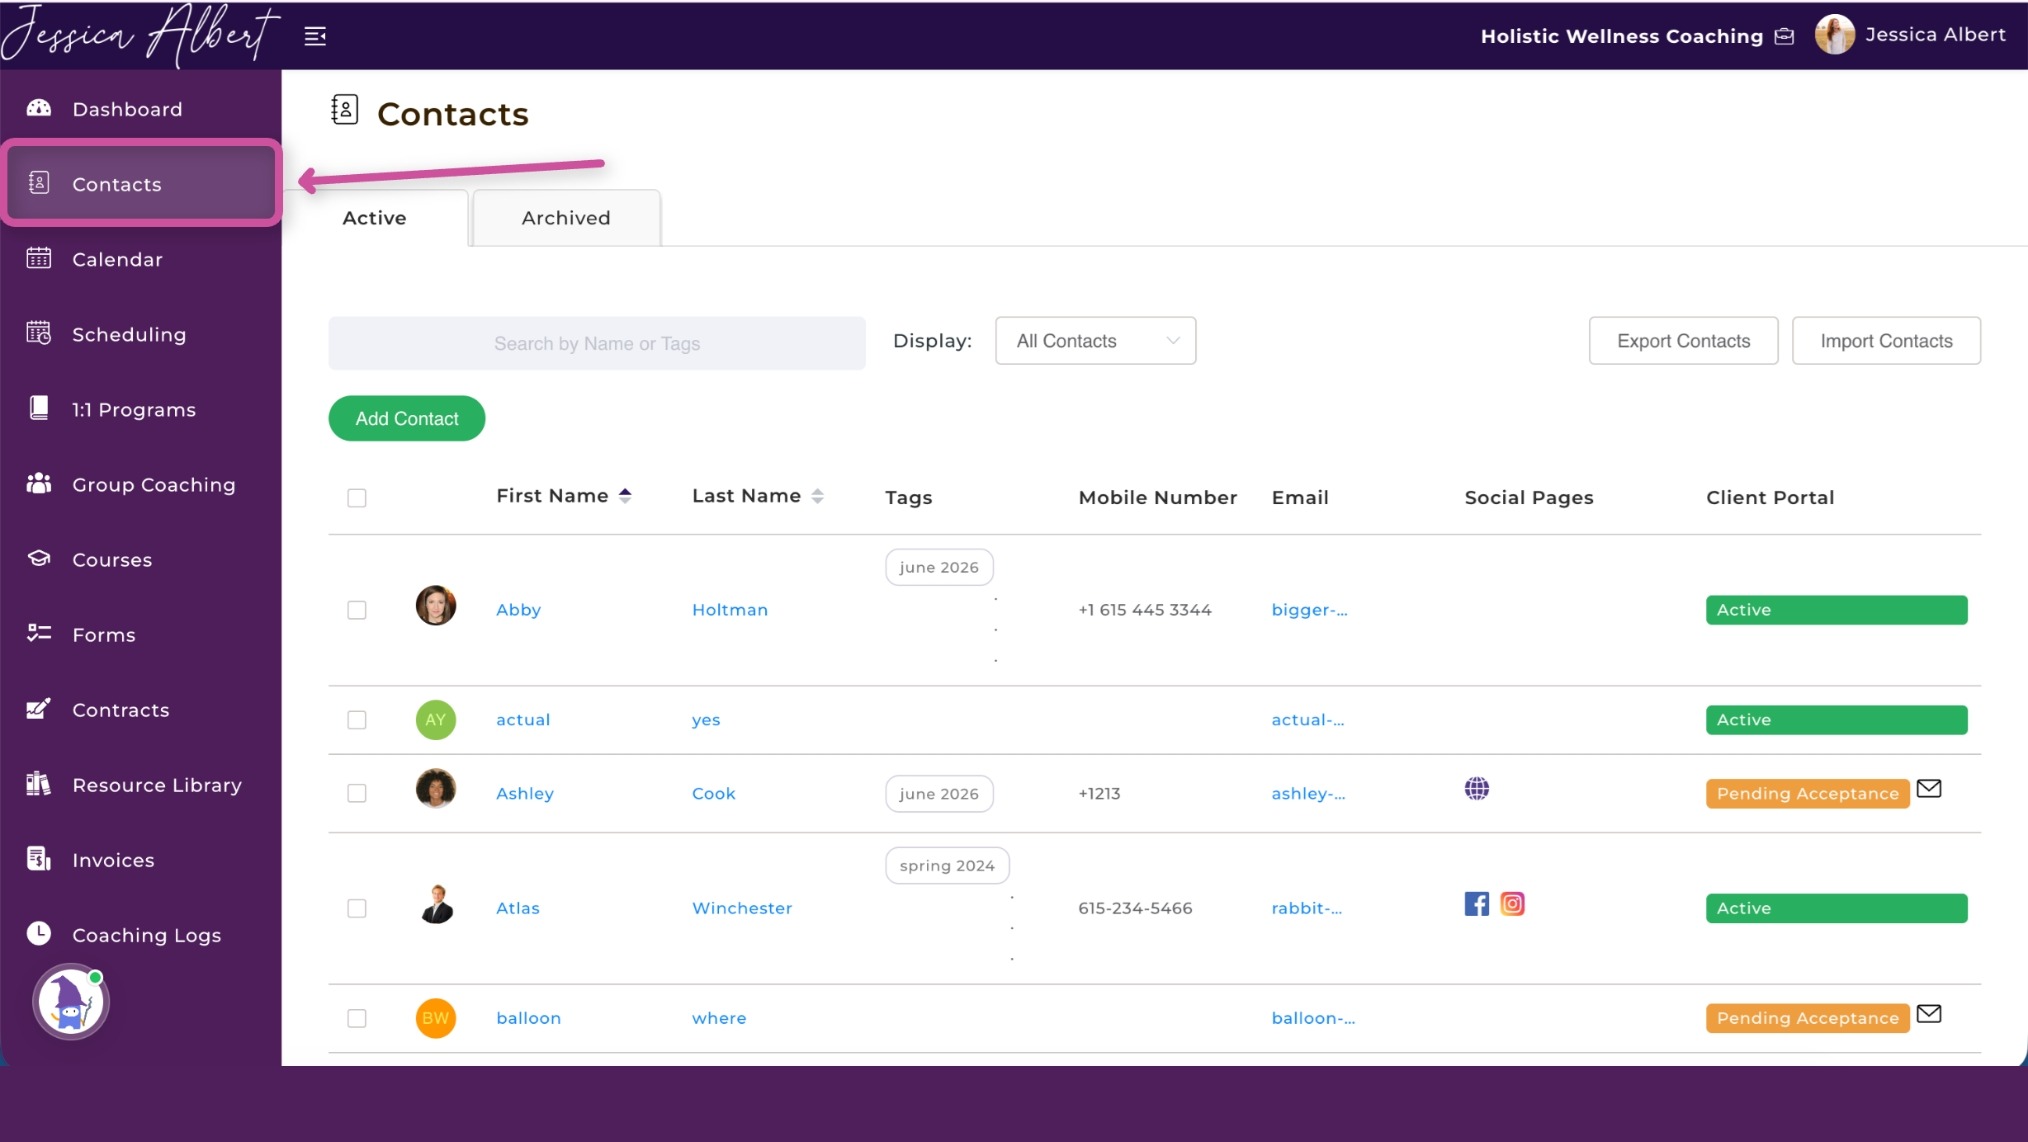Viewport: 2028px width, 1142px height.
Task: Select the checkbox for Atlas Winchester
Action: pos(357,908)
